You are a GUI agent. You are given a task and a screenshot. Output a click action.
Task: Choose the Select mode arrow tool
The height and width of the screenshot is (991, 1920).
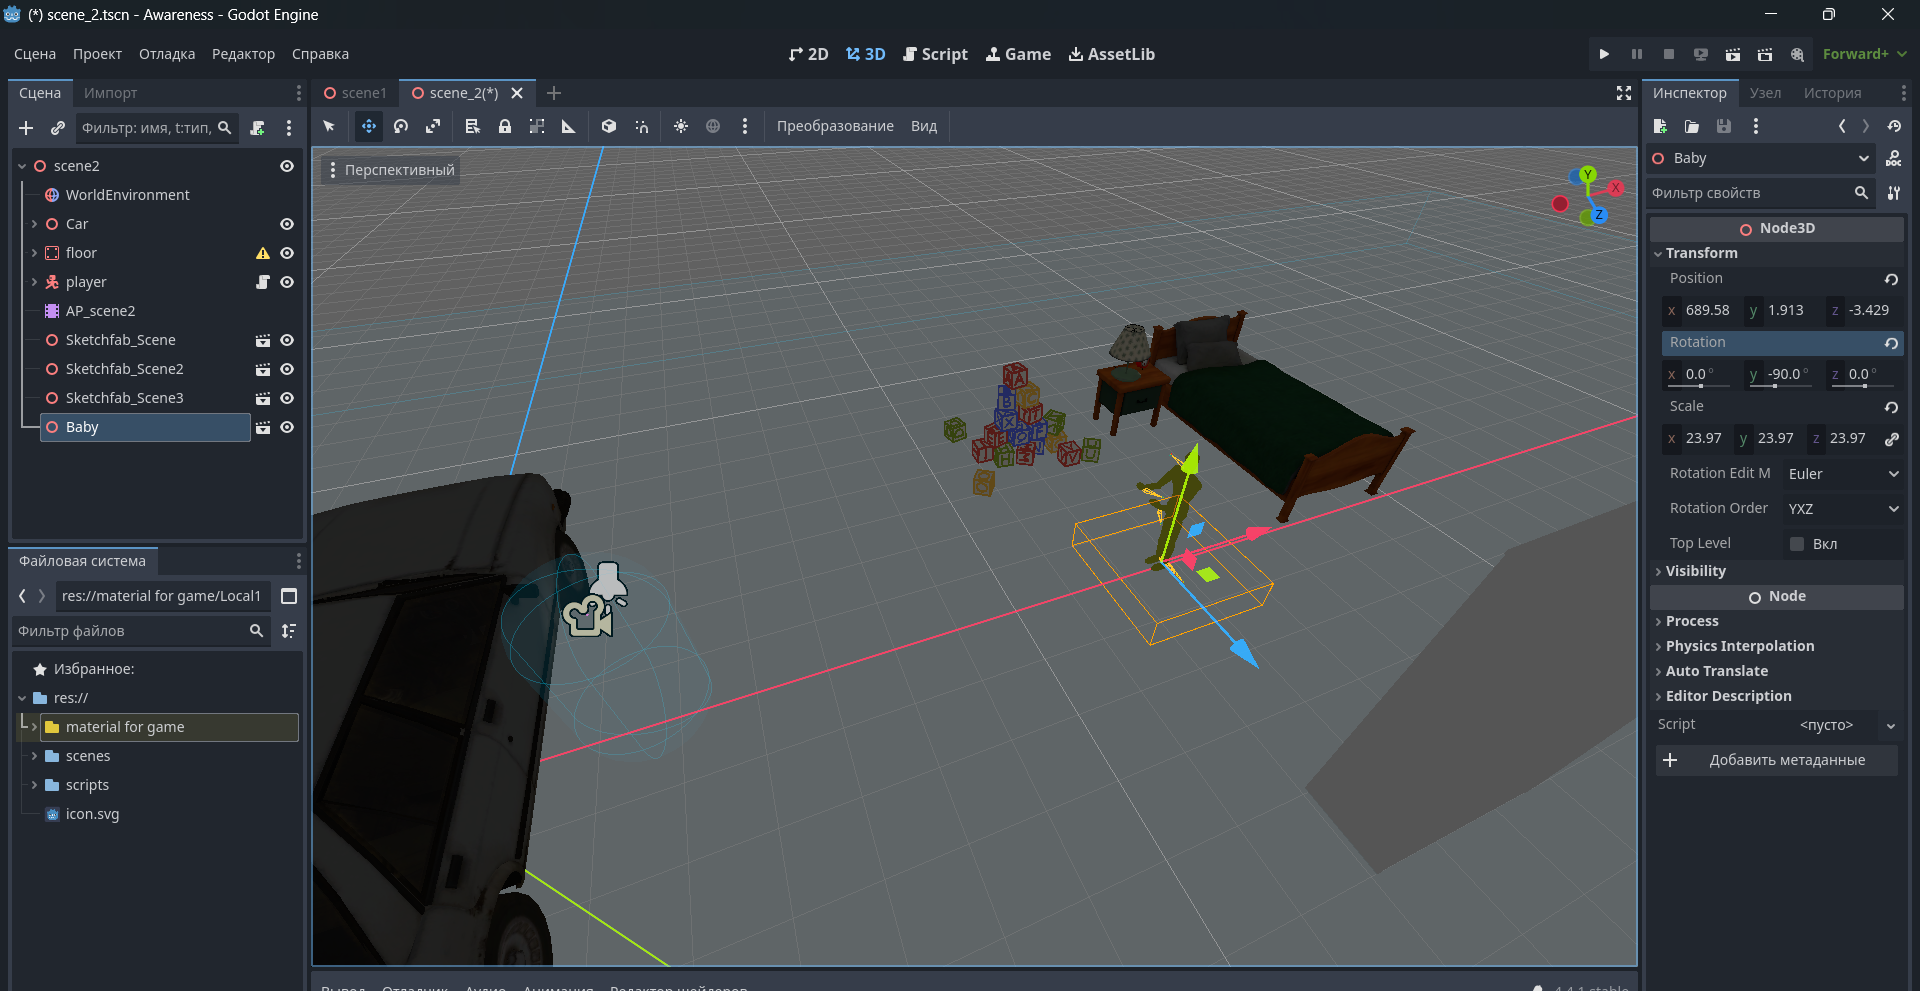click(x=329, y=126)
